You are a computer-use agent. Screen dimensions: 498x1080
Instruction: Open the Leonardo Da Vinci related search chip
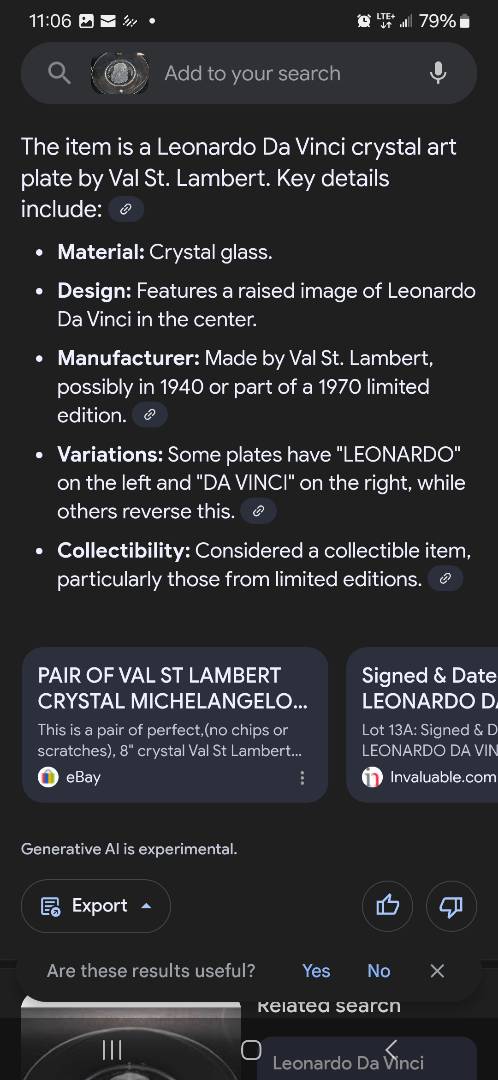pos(367,1061)
